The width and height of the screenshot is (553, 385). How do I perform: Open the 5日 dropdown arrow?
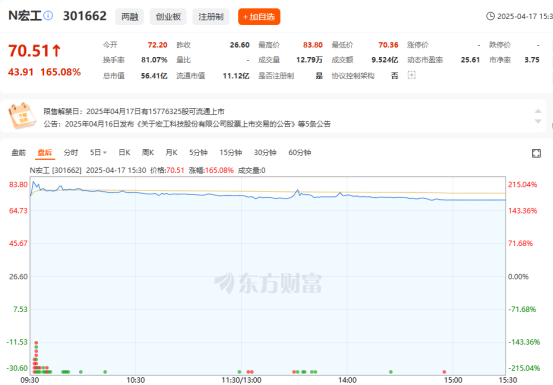pyautogui.click(x=105, y=153)
